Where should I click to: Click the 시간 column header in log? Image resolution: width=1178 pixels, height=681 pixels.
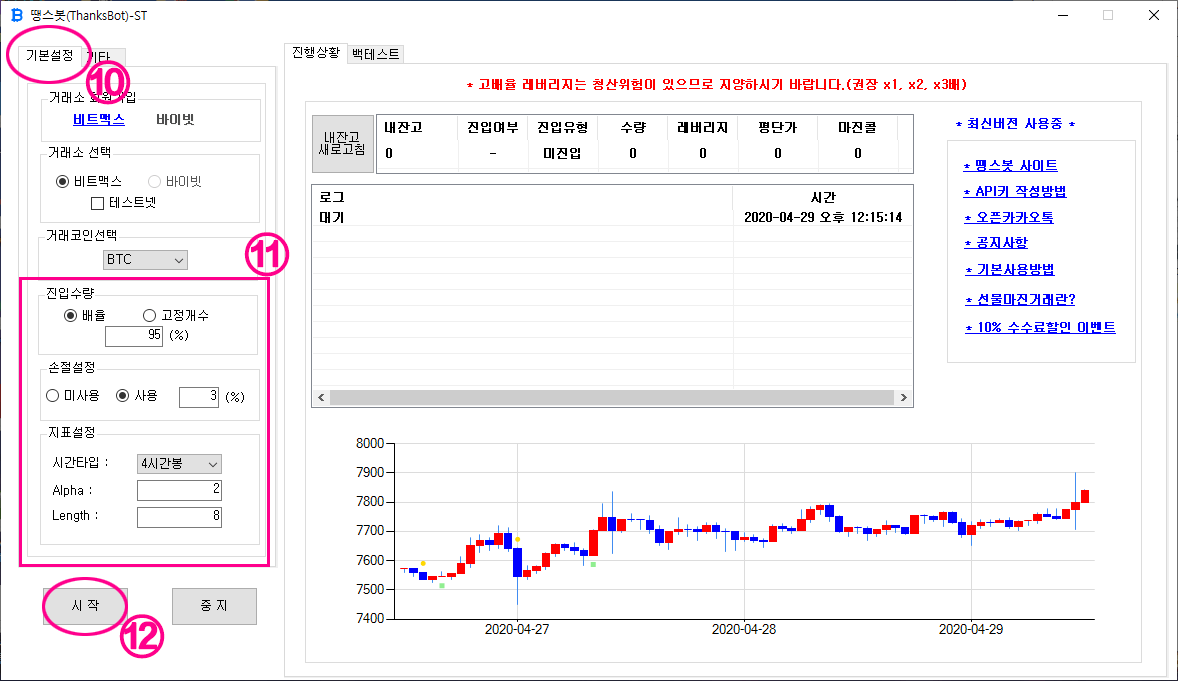pos(823,197)
